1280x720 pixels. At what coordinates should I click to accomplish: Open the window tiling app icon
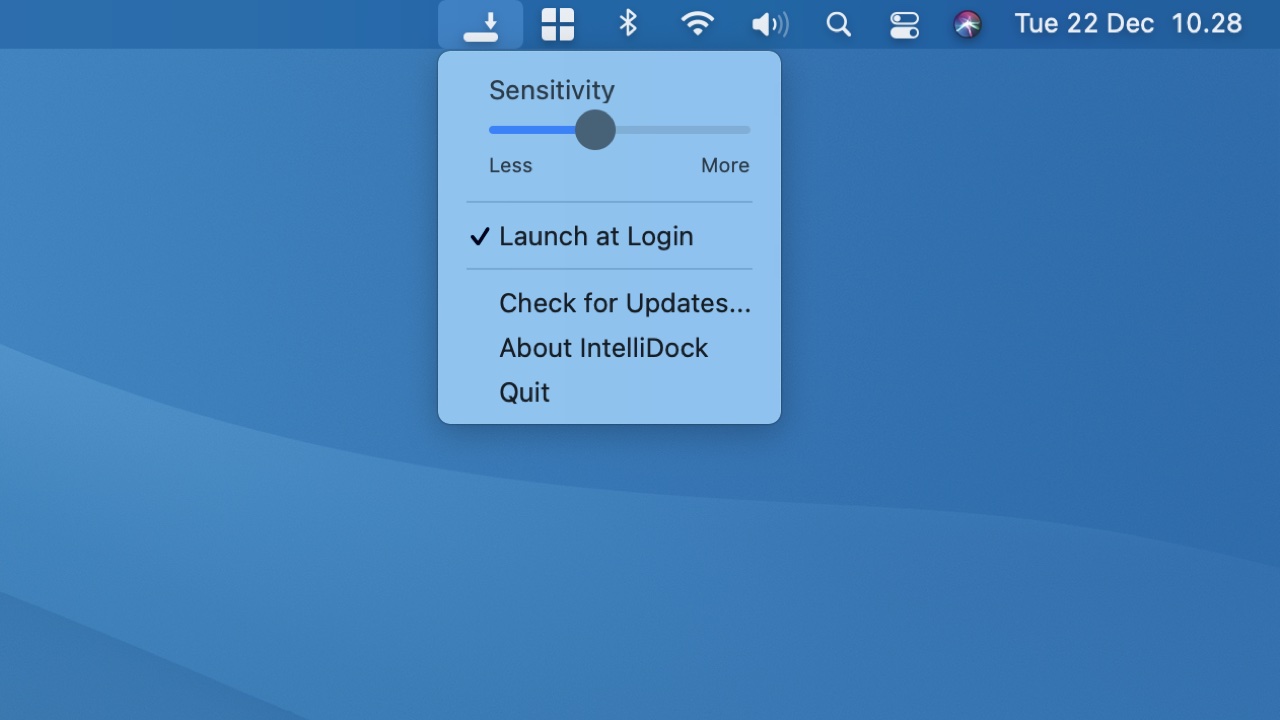pyautogui.click(x=557, y=23)
